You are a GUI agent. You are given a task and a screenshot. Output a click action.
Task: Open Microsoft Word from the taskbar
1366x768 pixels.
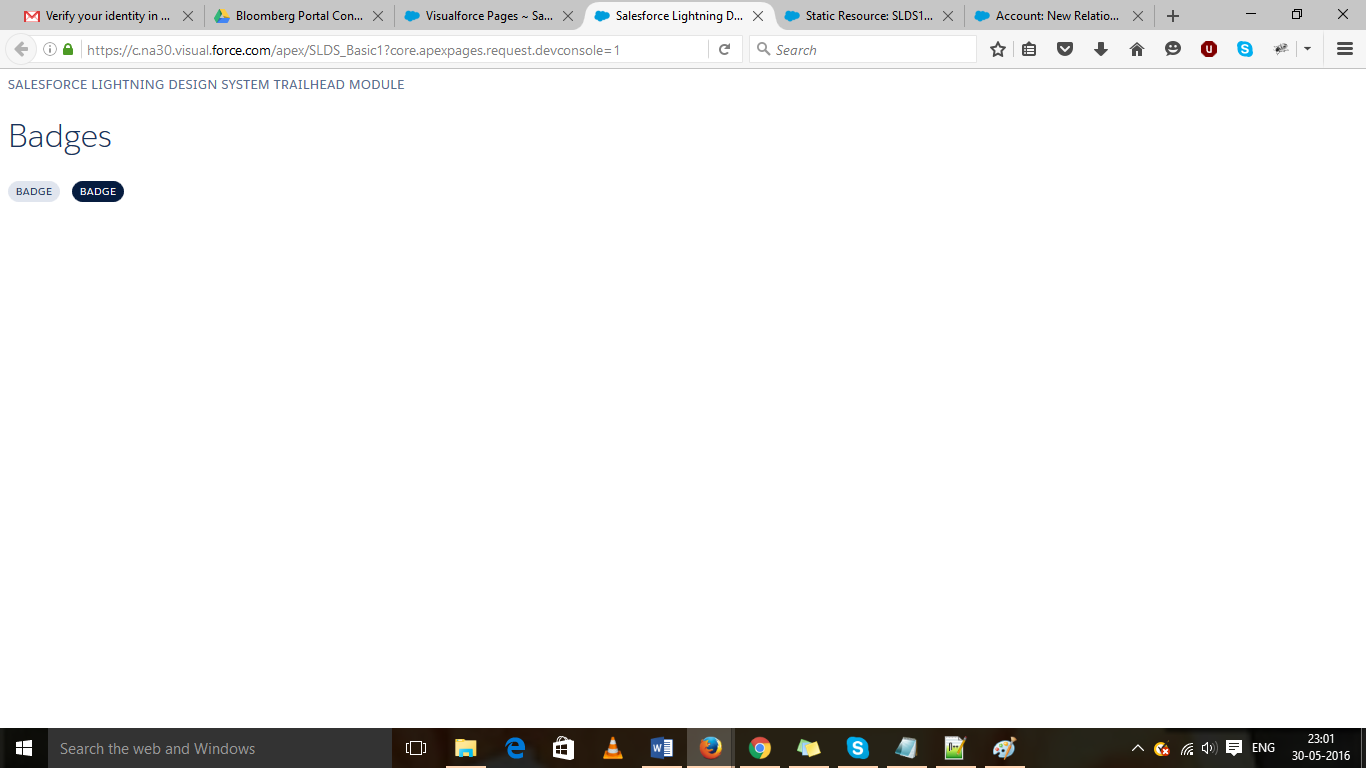pyautogui.click(x=662, y=748)
